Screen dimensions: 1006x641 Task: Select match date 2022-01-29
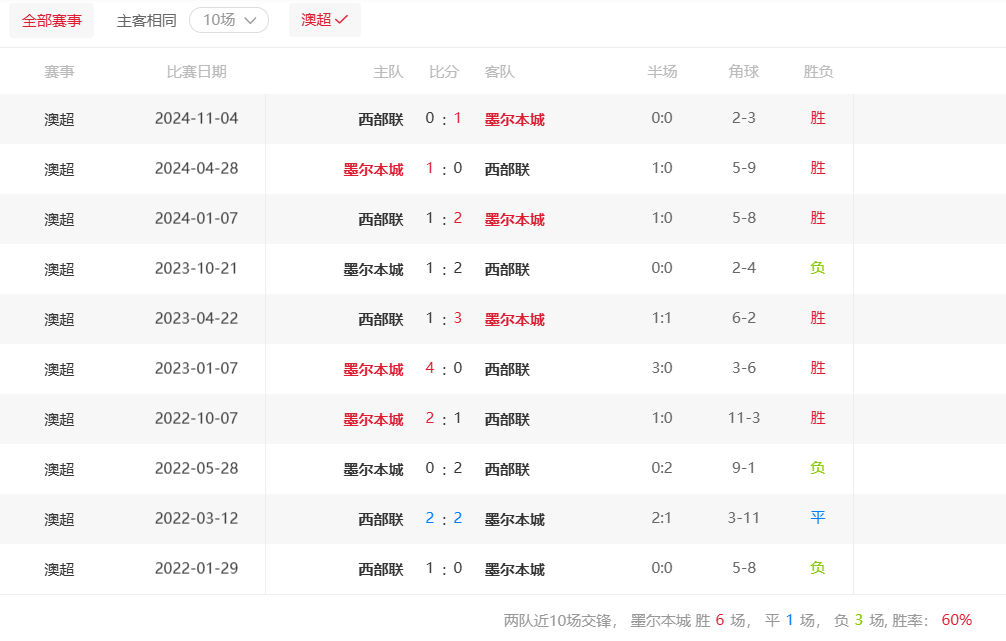[196, 569]
